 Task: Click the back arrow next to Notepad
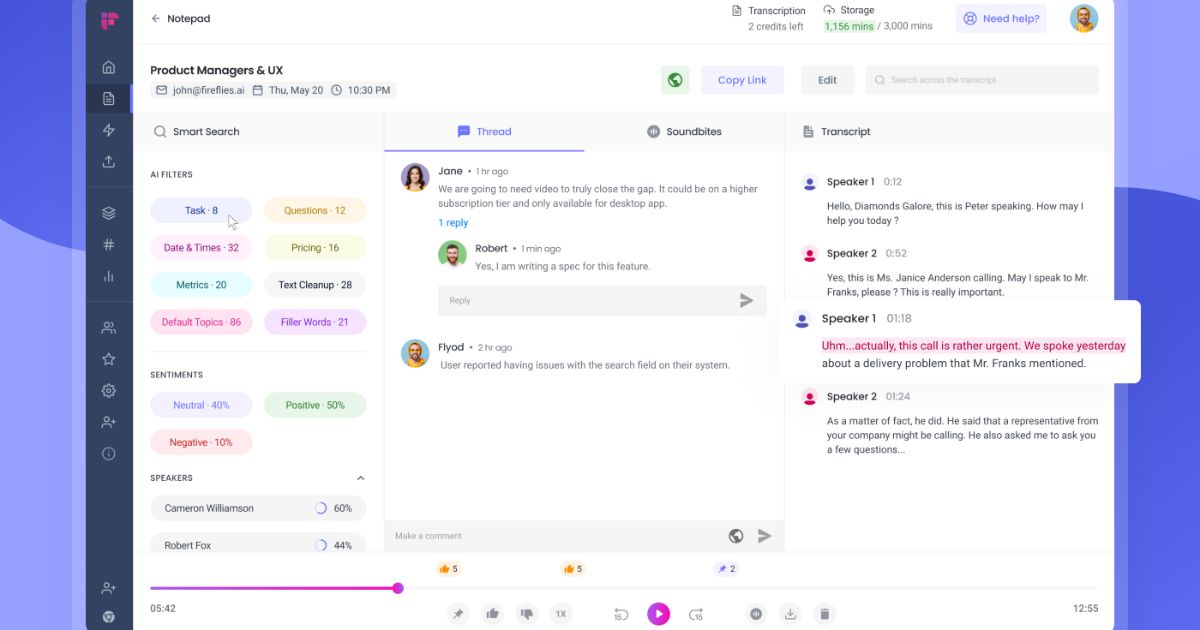click(x=155, y=18)
